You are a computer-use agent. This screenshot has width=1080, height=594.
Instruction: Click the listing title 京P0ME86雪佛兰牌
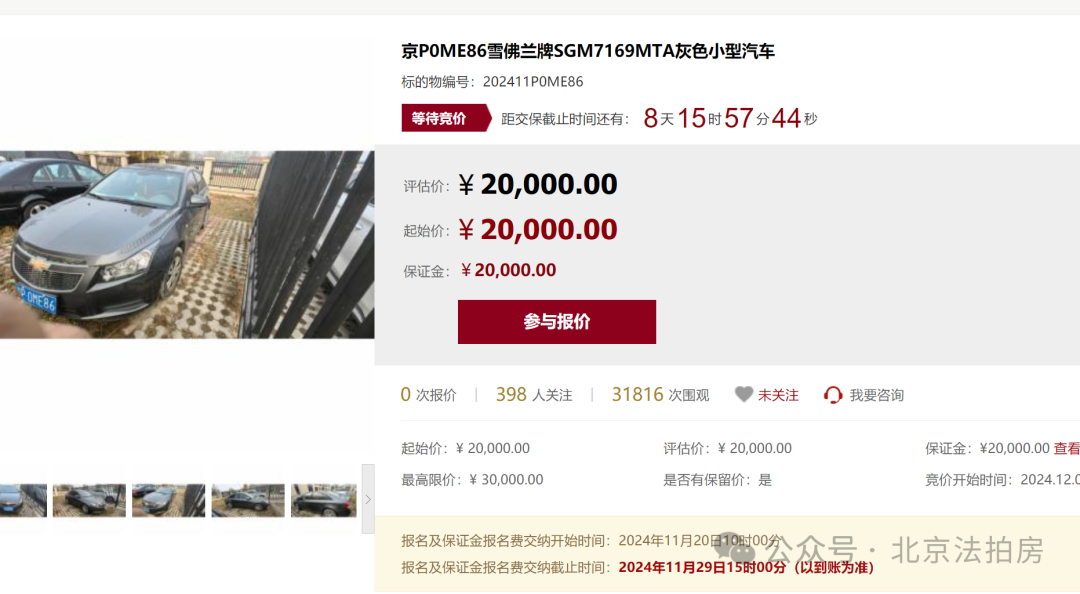point(588,51)
